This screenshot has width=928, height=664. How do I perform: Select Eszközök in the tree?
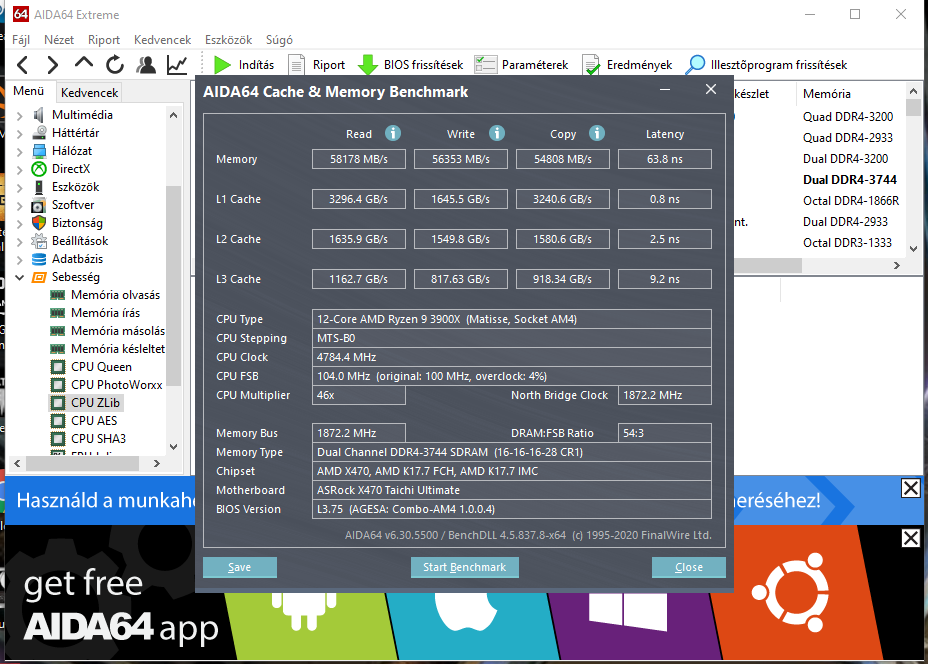[x=75, y=187]
